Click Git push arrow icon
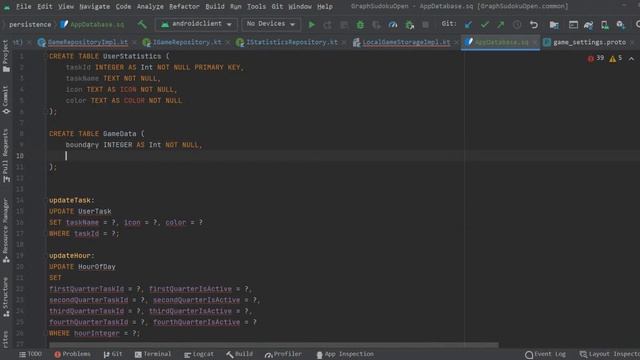This screenshot has width=640, height=360. click(500, 25)
